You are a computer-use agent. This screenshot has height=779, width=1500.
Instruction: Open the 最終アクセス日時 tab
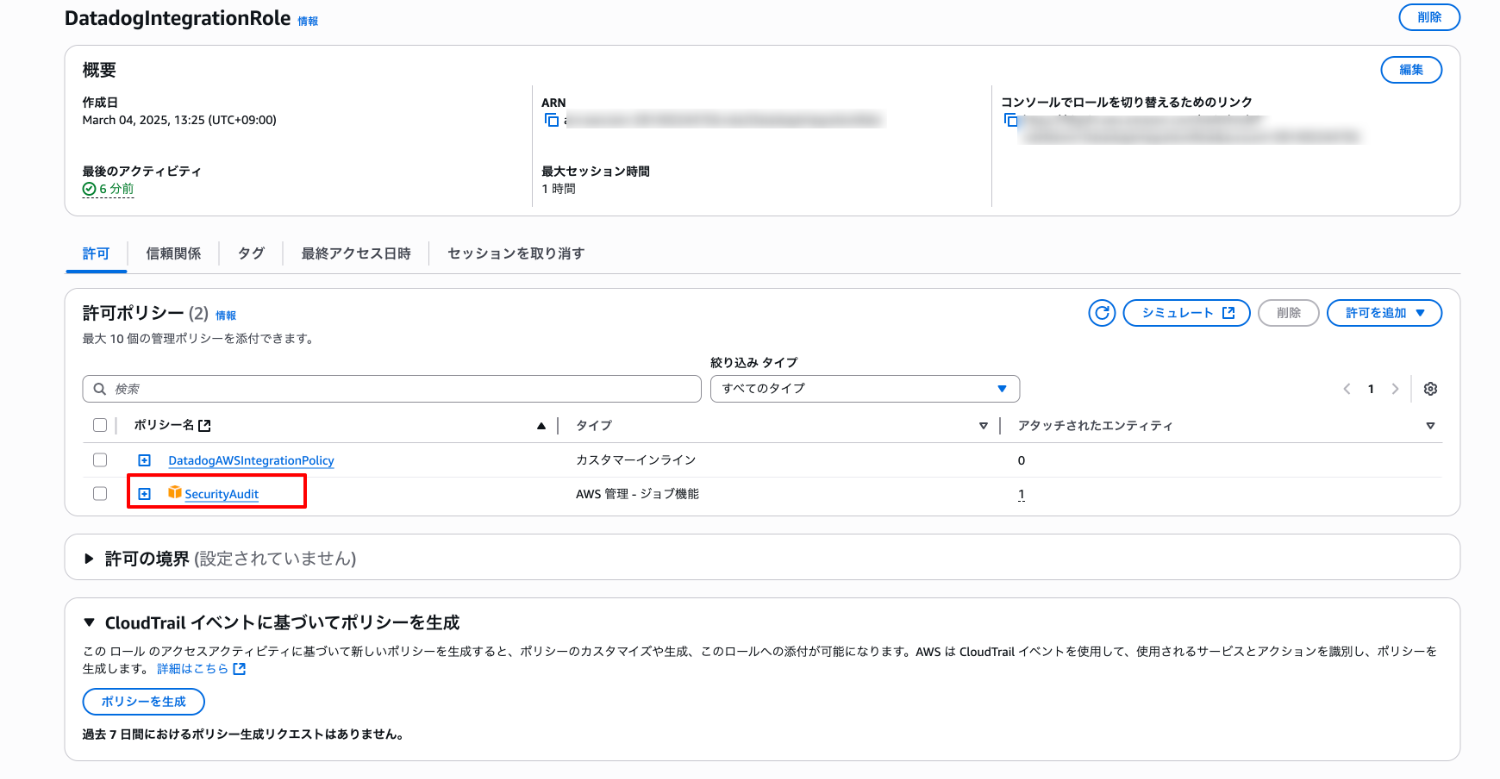coord(356,254)
